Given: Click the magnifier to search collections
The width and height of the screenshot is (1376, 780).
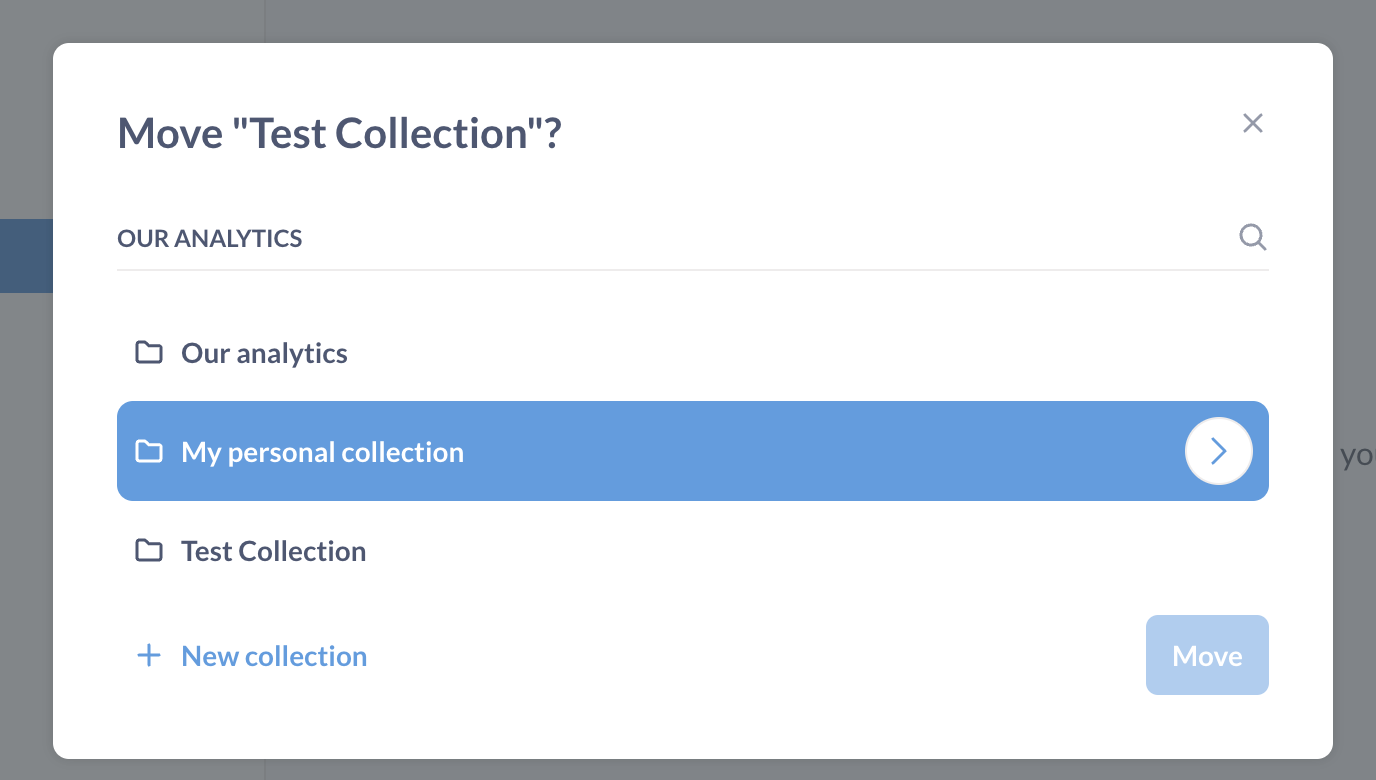Looking at the screenshot, I should coord(1252,237).
